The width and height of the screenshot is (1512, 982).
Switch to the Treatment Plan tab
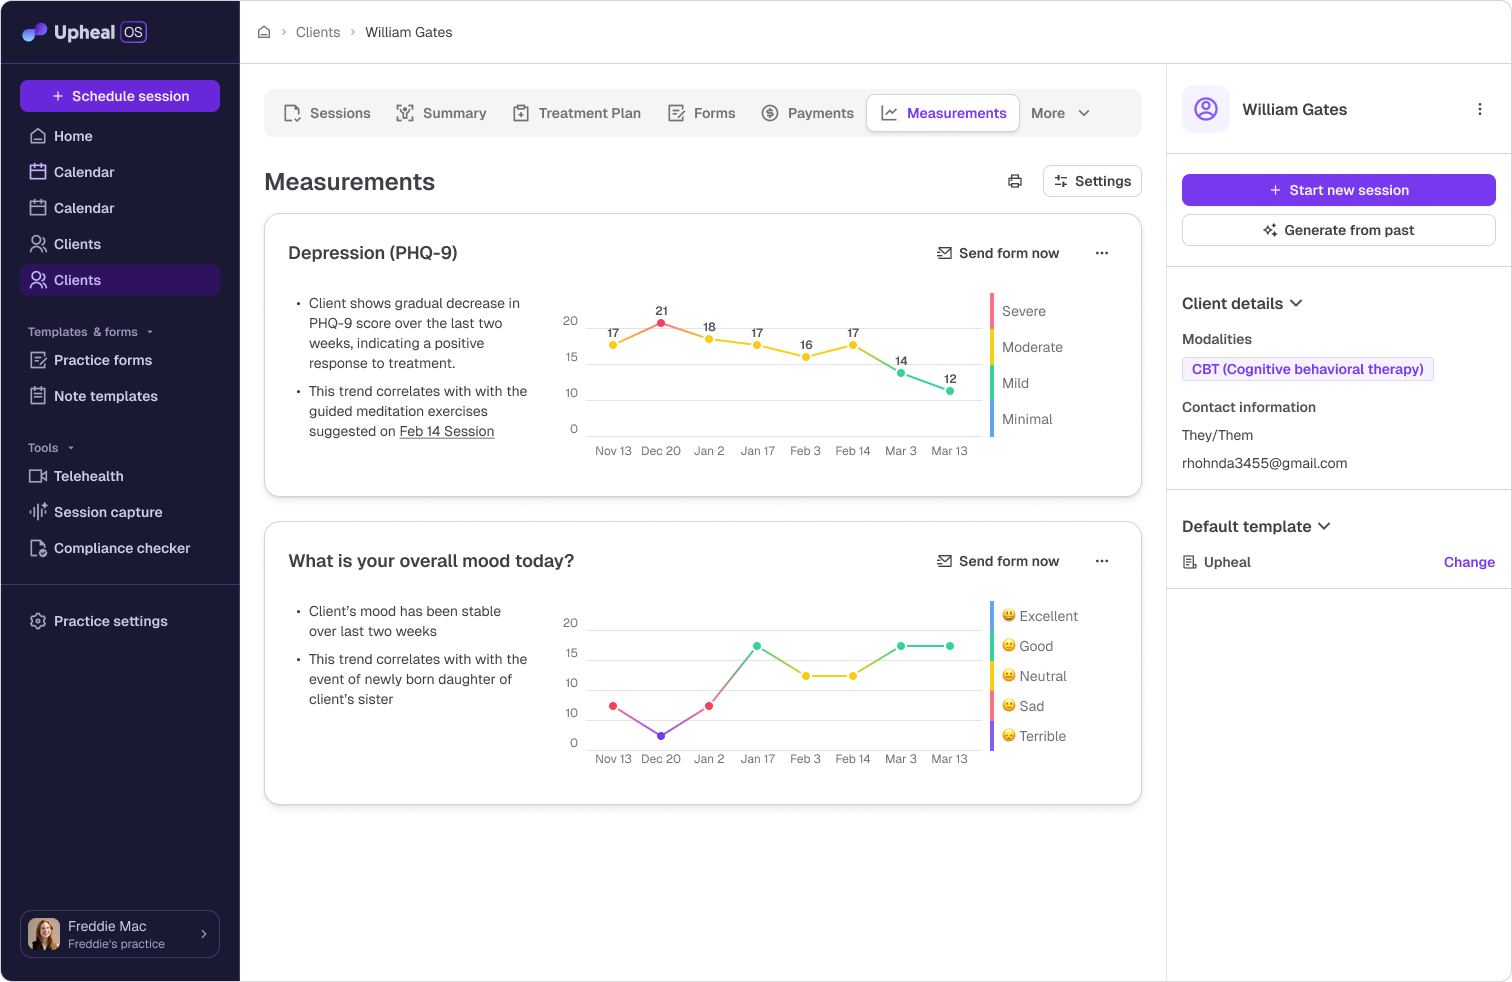pyautogui.click(x=577, y=113)
